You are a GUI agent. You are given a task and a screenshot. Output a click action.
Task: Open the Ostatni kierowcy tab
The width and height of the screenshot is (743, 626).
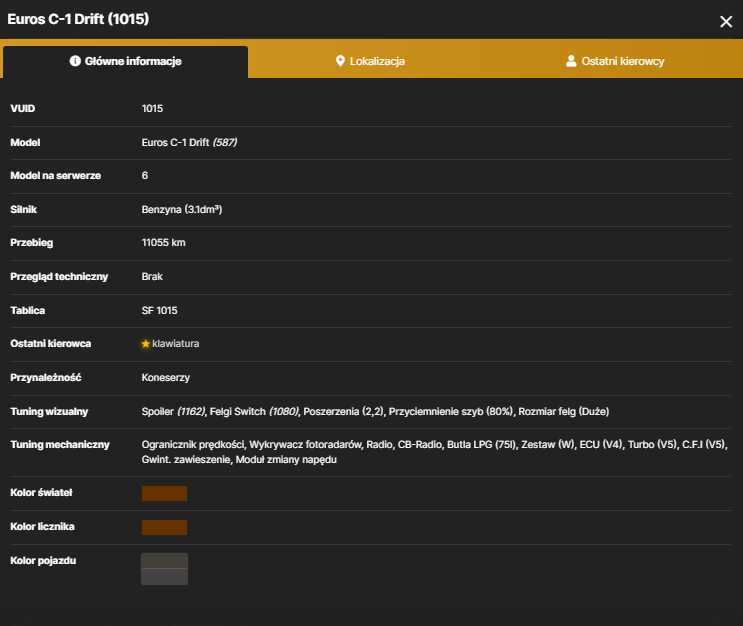tap(615, 62)
